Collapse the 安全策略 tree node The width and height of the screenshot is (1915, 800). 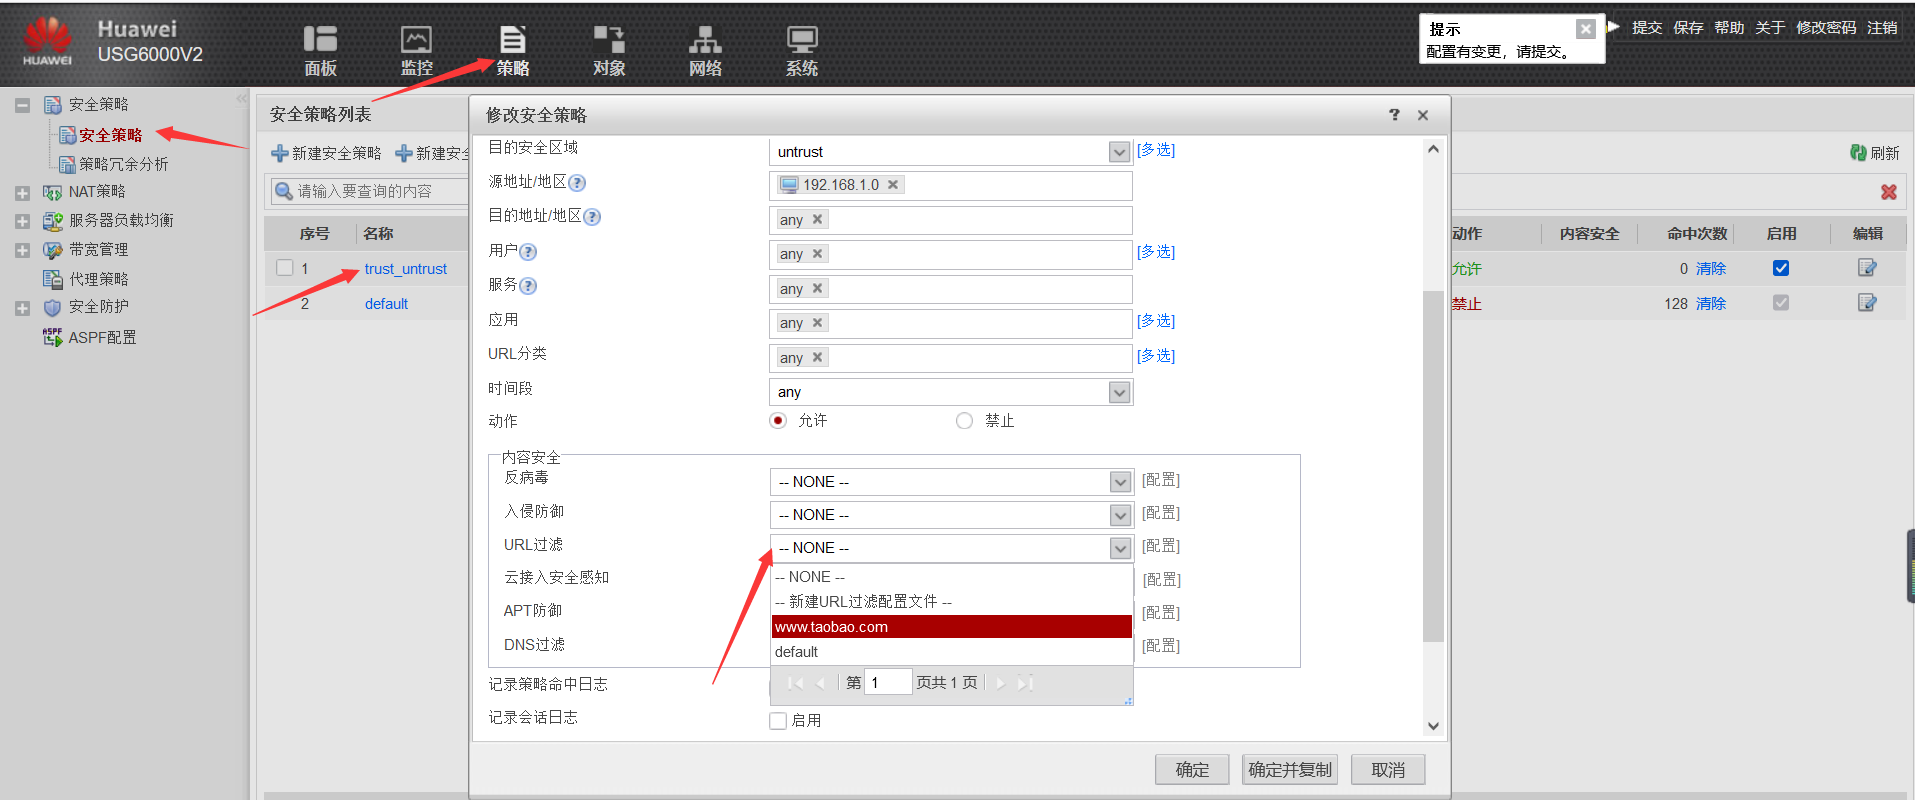22,105
